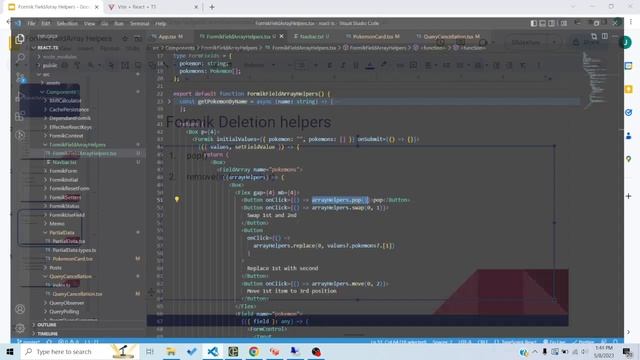
Task: Open Customize Layout icon in title bar
Action: point(564,23)
